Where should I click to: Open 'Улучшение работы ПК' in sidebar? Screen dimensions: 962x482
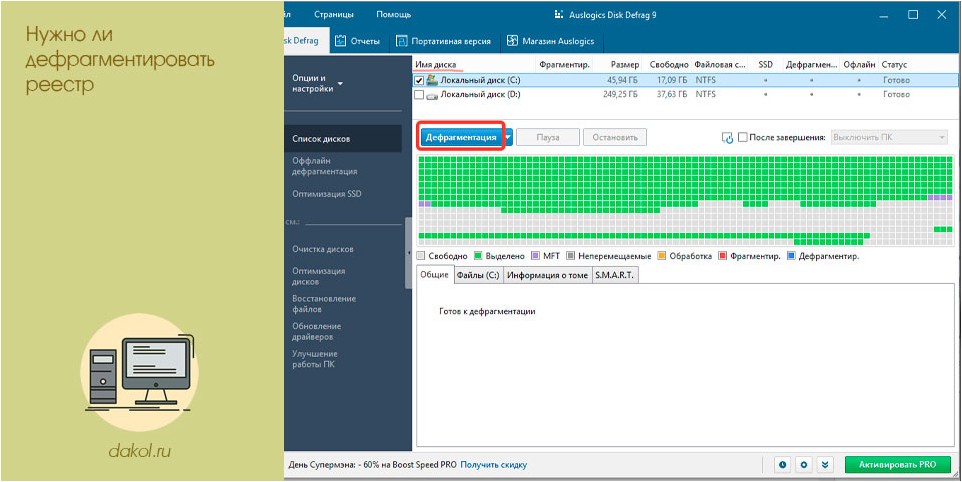[315, 359]
